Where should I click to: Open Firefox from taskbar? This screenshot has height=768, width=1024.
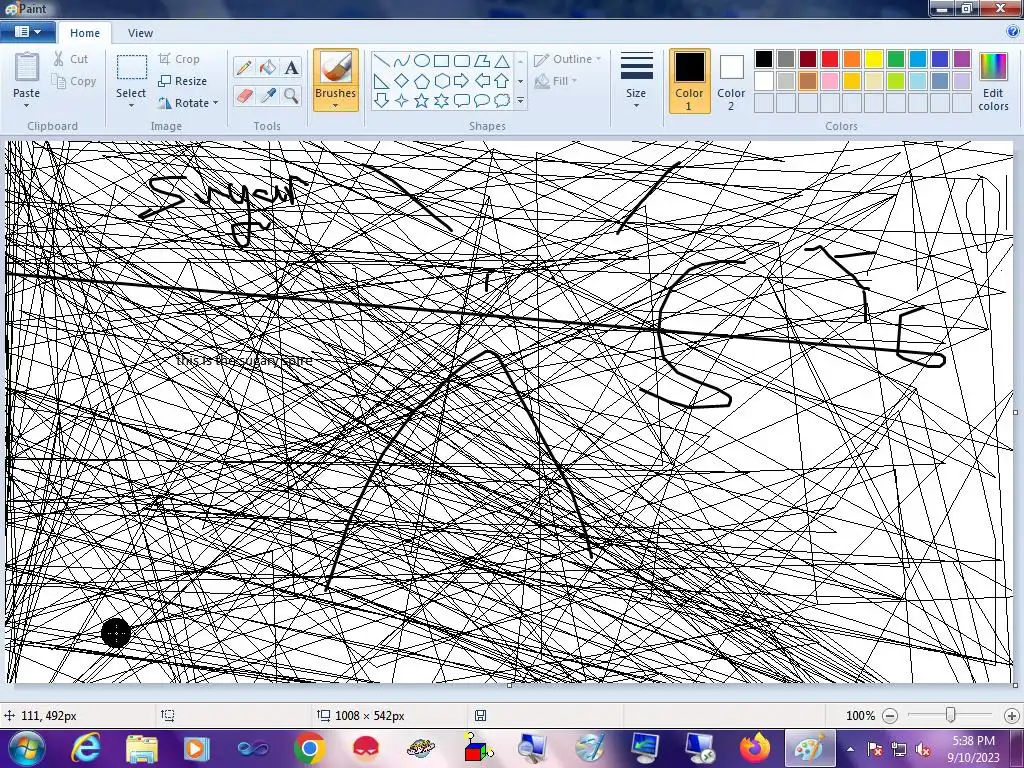click(755, 748)
